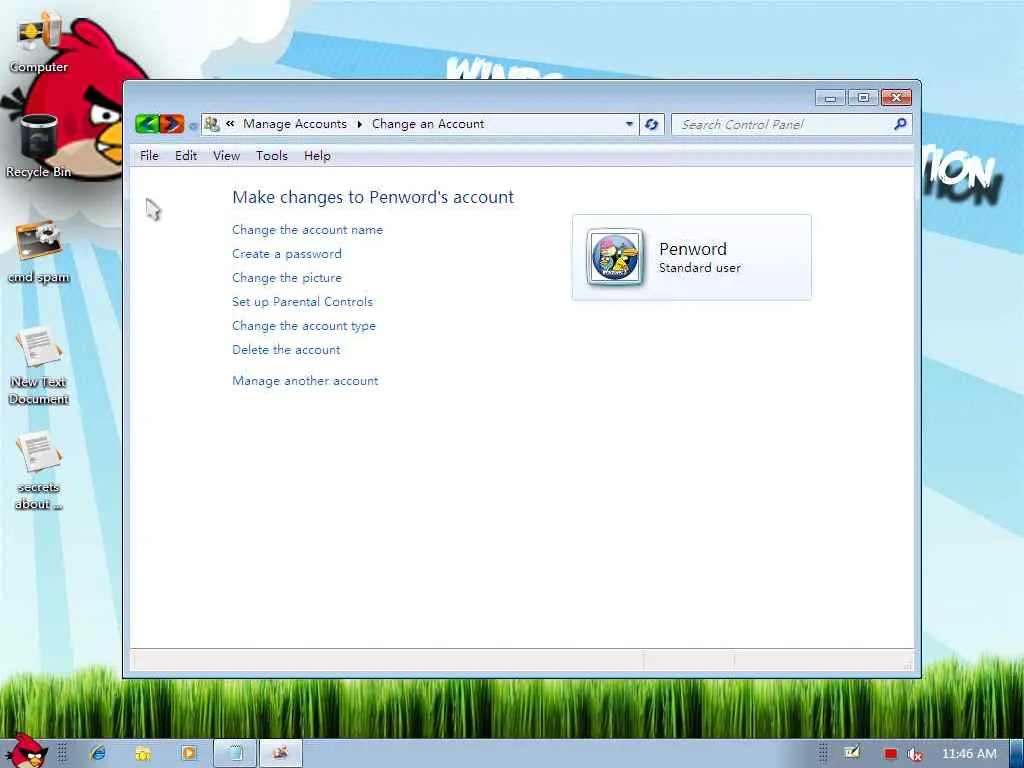Launch the media player taskbar icon
The width and height of the screenshot is (1024, 768).
pos(189,754)
